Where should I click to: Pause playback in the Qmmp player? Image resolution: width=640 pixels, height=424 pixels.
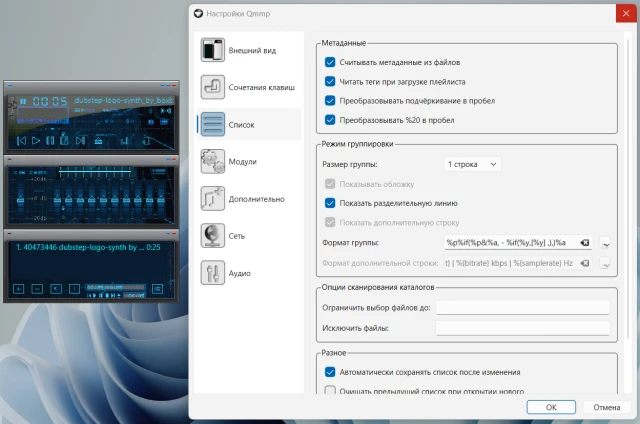tap(50, 141)
